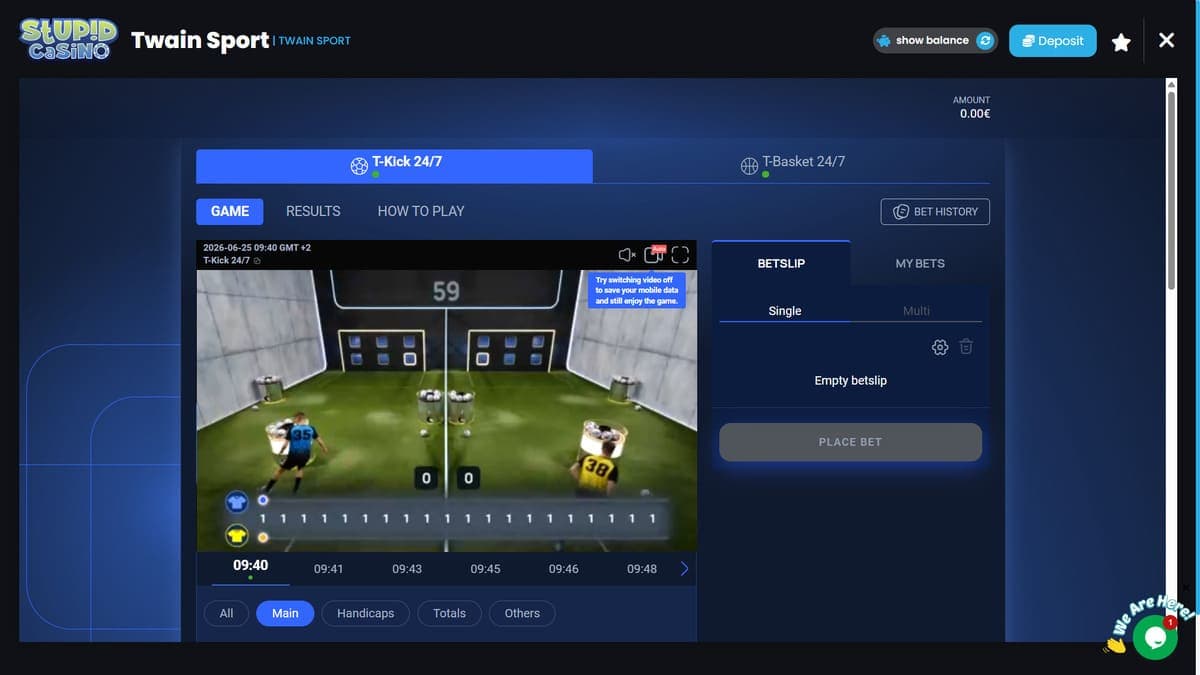Clear betslip with trash icon
Screen dimensions: 1200x675
pyautogui.click(x=966, y=347)
